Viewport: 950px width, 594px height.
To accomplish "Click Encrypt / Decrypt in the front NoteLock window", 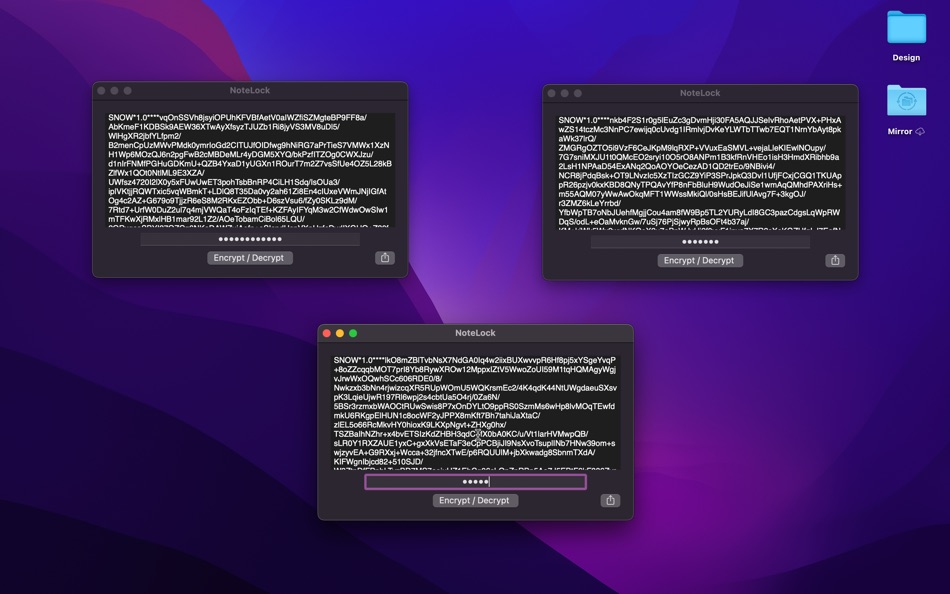I will [475, 500].
